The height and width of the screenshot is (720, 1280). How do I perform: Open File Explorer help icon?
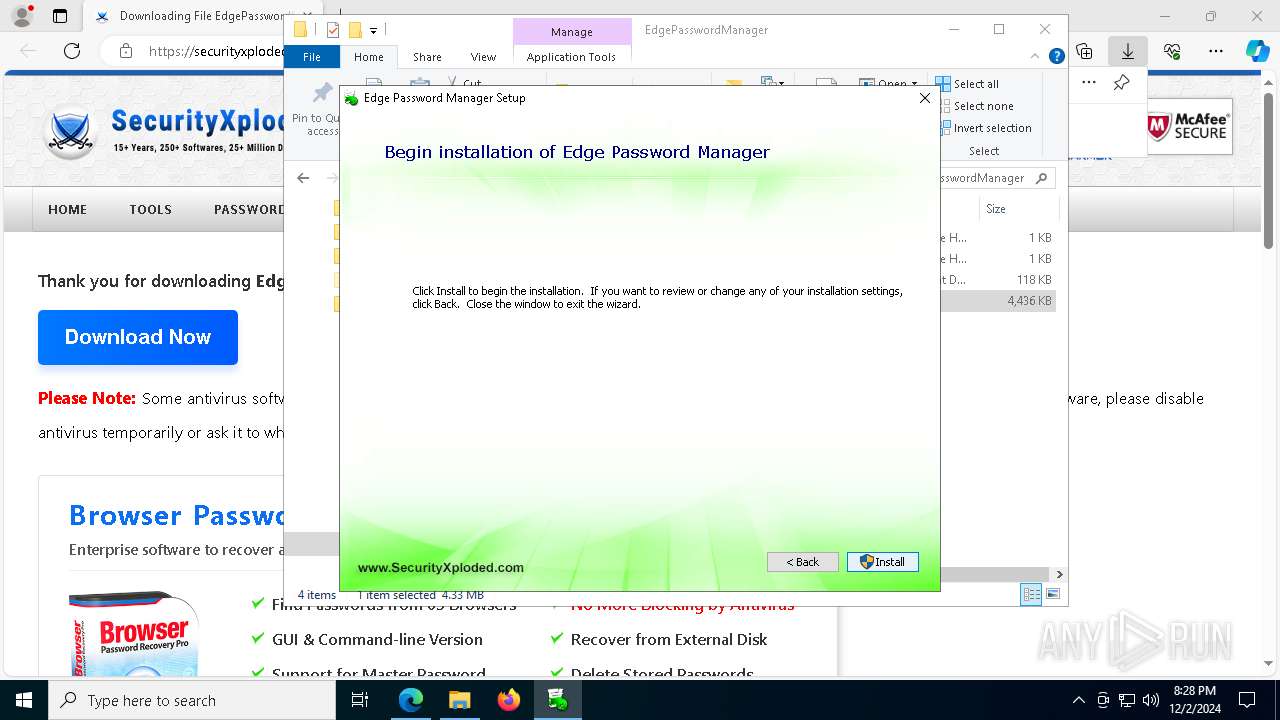(1056, 57)
